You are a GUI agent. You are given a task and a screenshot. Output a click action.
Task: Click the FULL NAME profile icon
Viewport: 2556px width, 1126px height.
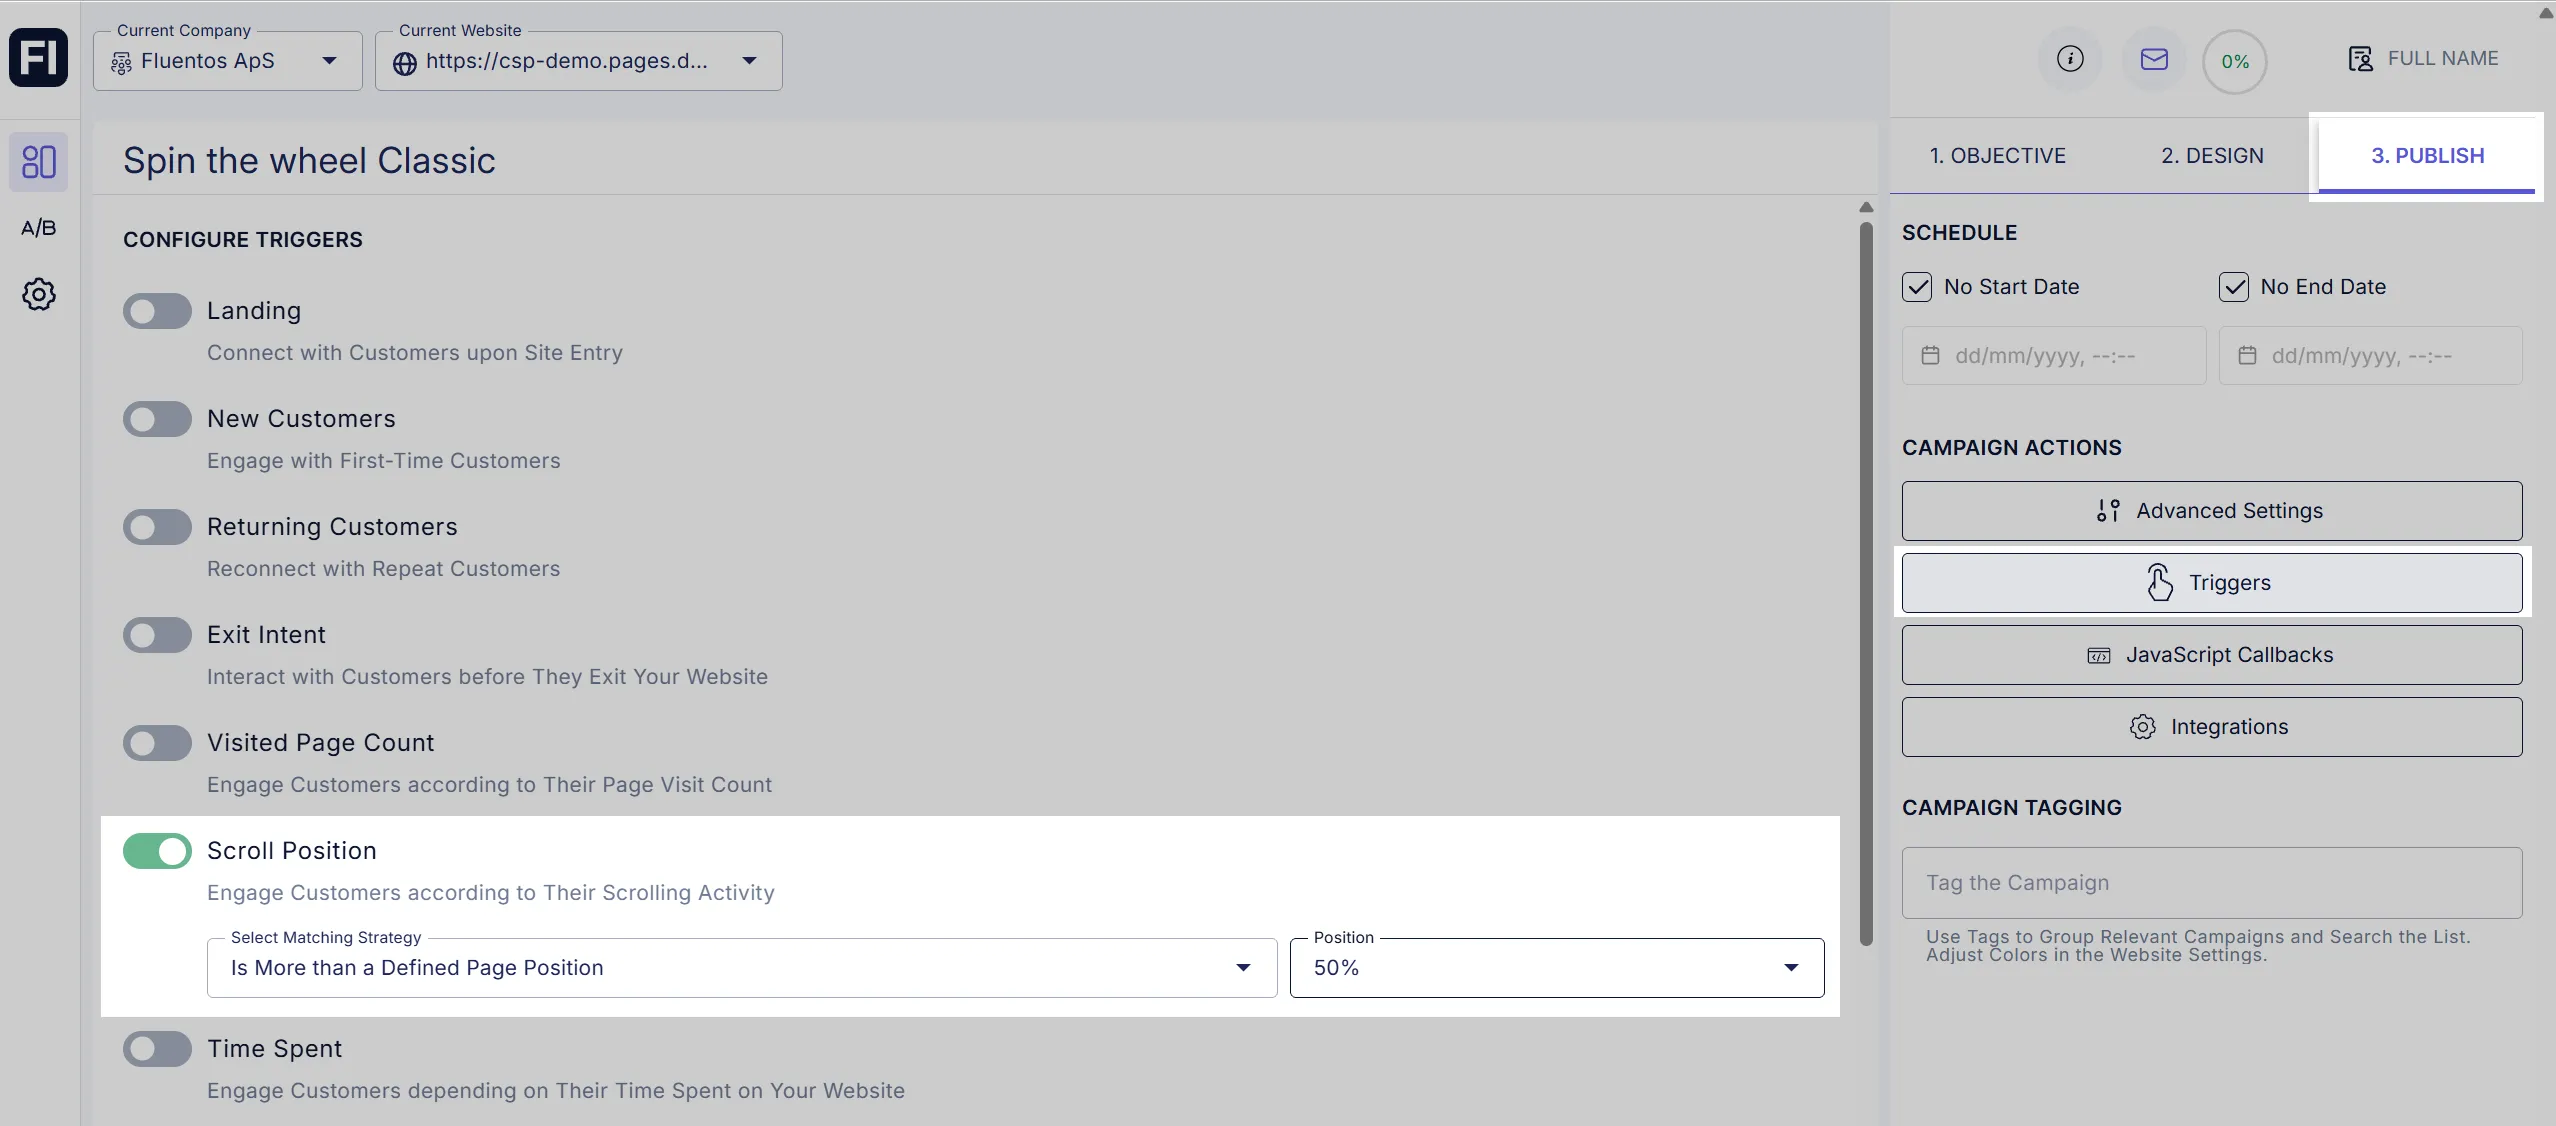click(2358, 58)
